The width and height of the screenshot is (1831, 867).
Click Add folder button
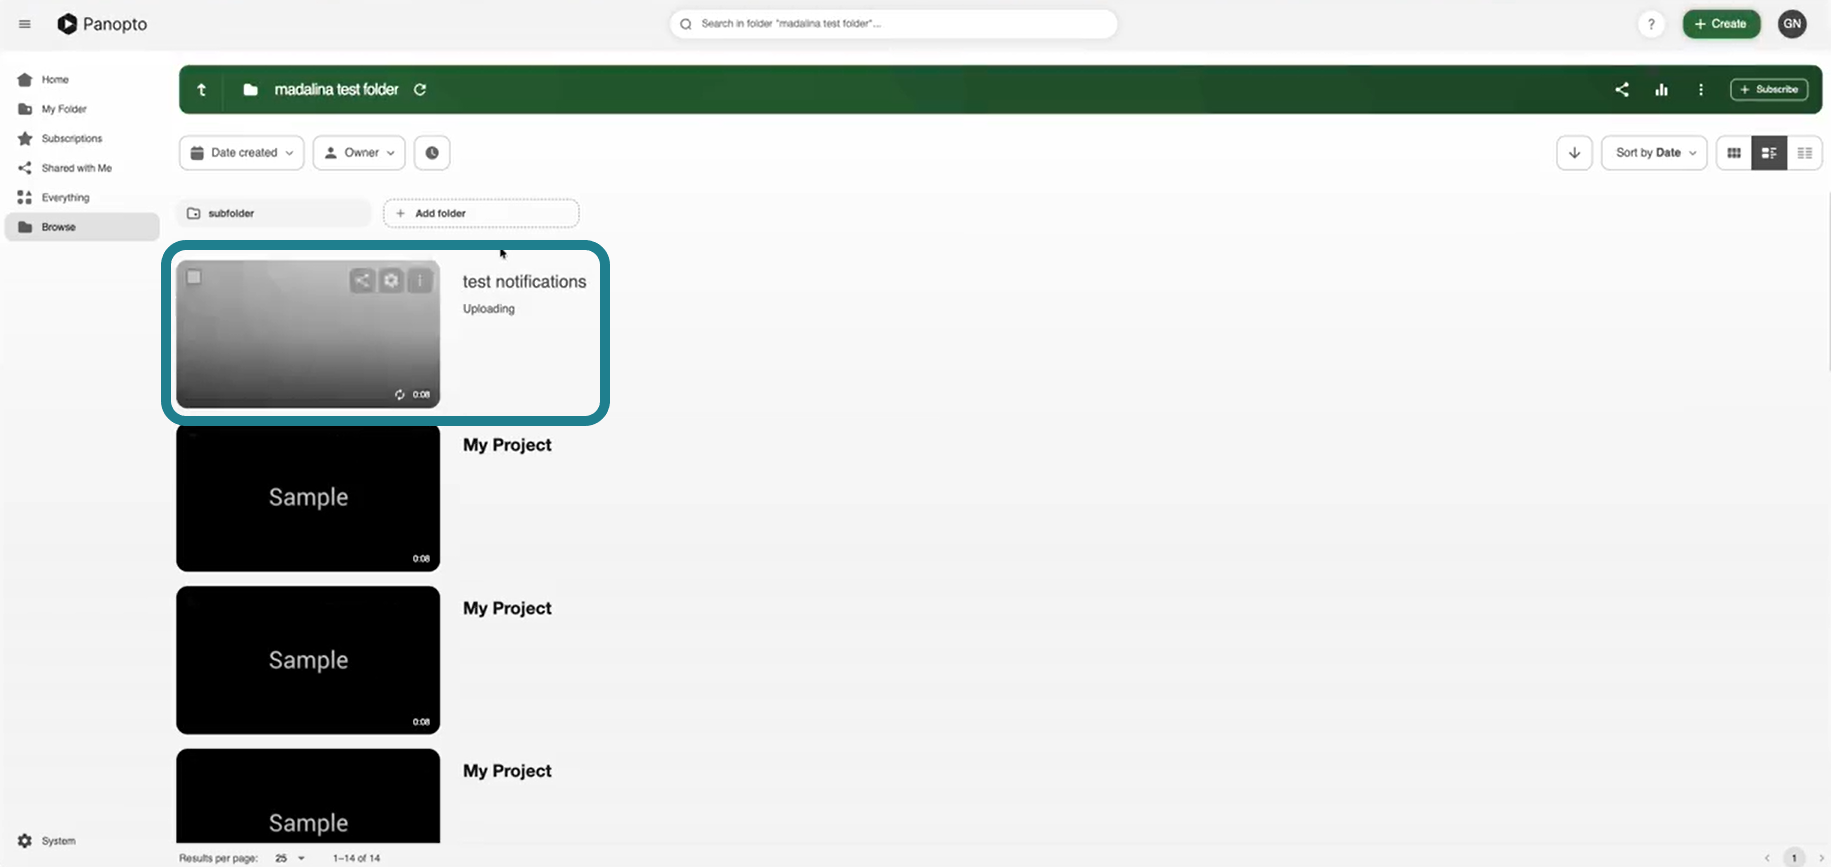click(x=481, y=213)
